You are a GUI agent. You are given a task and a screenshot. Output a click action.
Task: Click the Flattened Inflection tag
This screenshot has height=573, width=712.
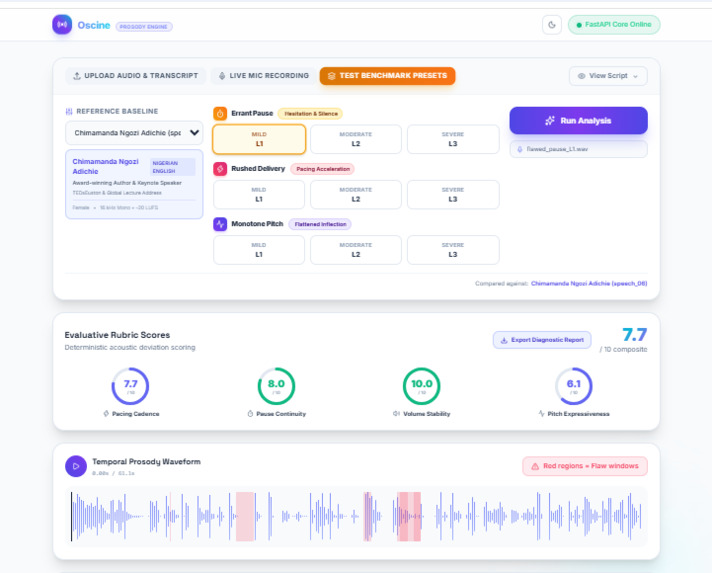(x=320, y=224)
